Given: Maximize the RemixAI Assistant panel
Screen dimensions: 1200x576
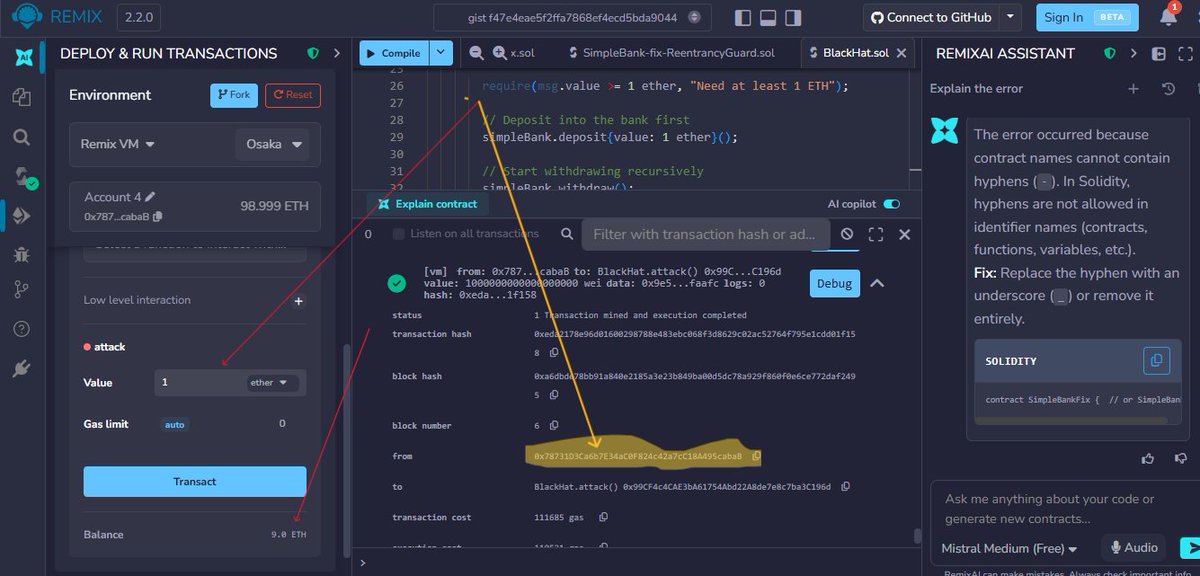Looking at the screenshot, I should [x=1184, y=53].
